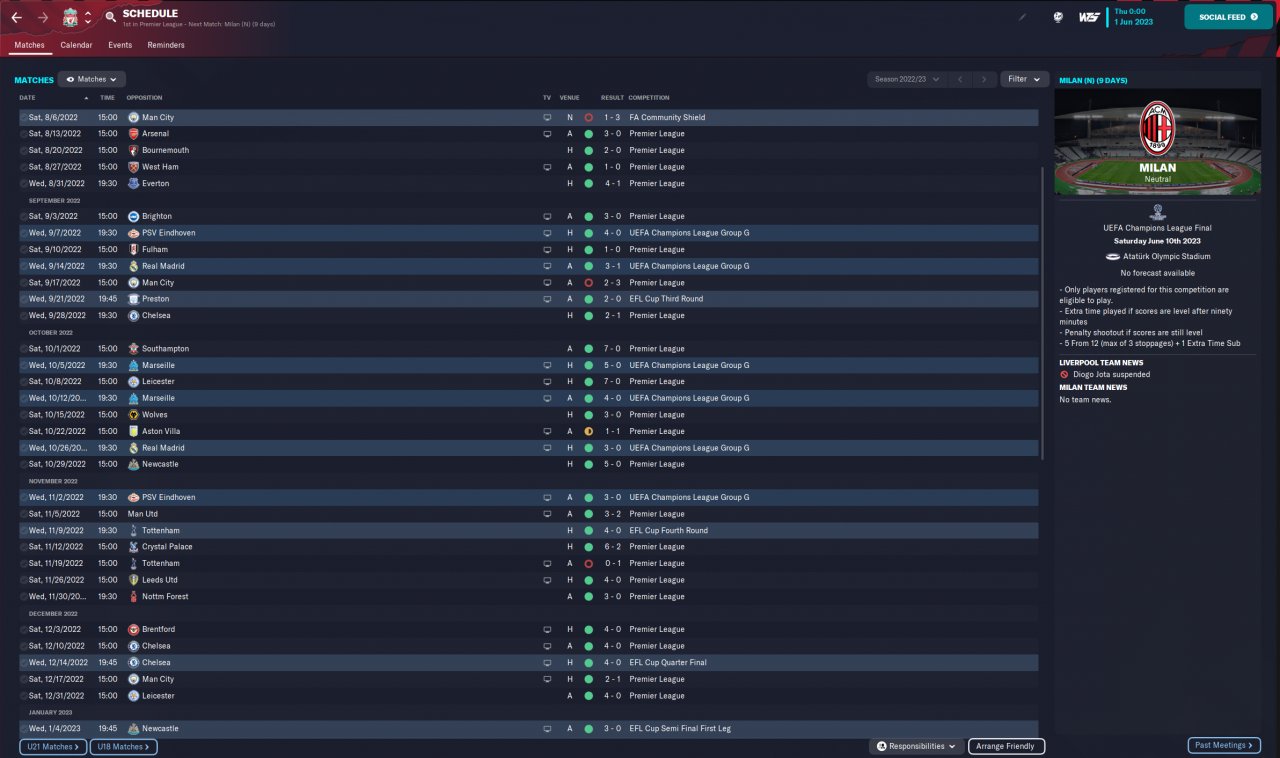Open the Filter dropdown
The image size is (1280, 758).
pyautogui.click(x=1024, y=79)
